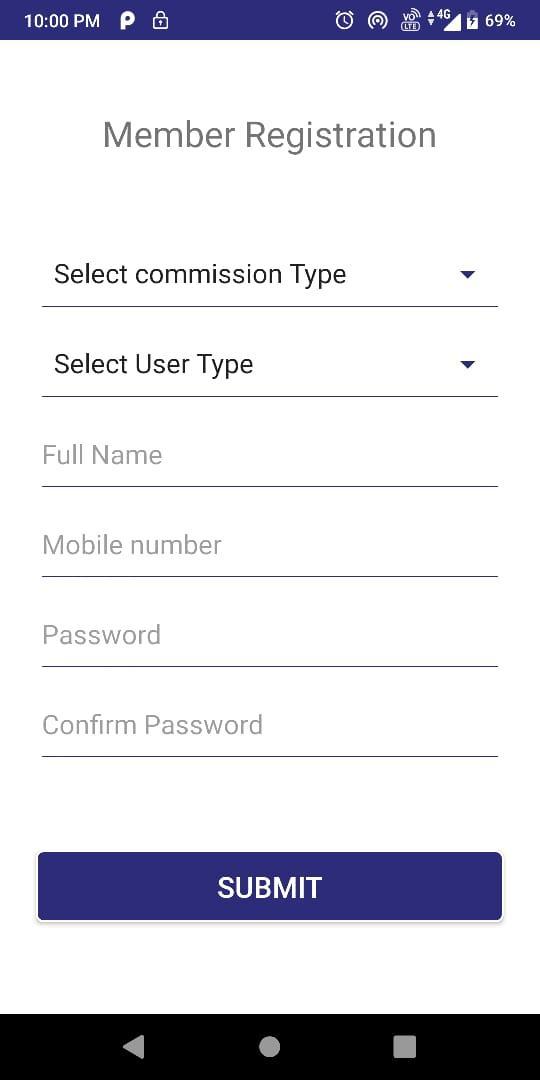Tap the P app notification icon
540x1080 pixels.
127,21
